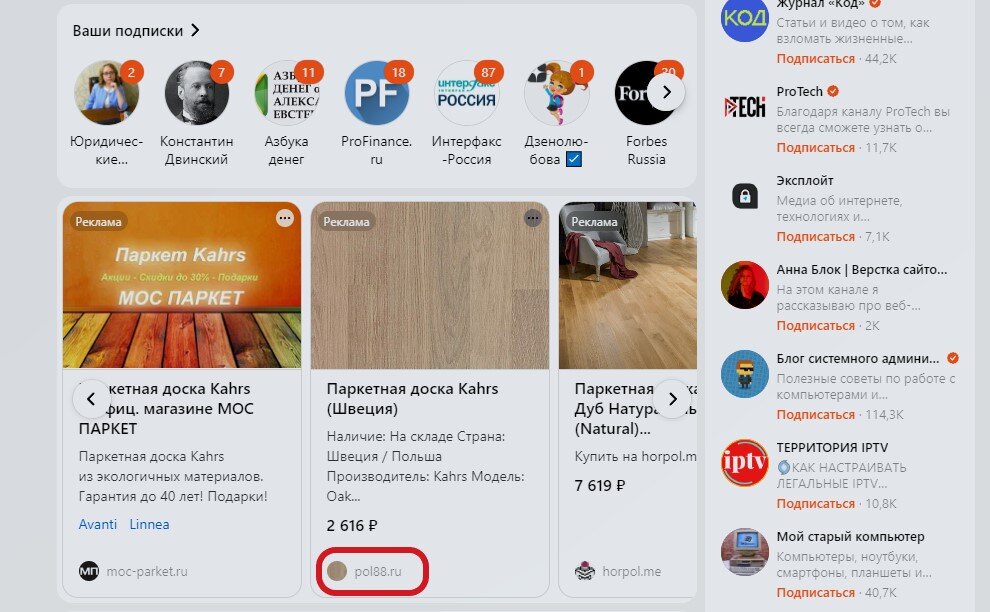Go to next ad with right arrow
Viewport: 990px width, 612px height.
[x=672, y=399]
